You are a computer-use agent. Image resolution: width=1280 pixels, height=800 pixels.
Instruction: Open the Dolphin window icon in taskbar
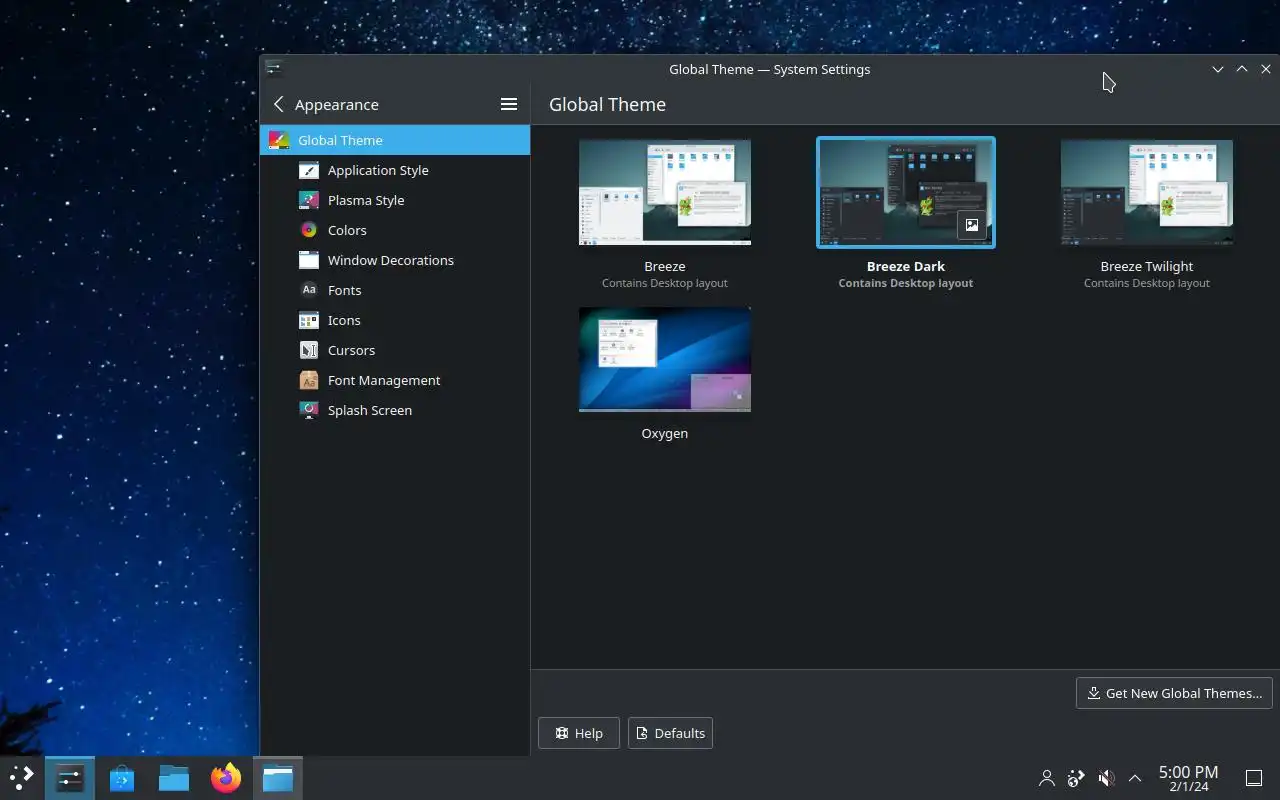pyautogui.click(x=278, y=778)
